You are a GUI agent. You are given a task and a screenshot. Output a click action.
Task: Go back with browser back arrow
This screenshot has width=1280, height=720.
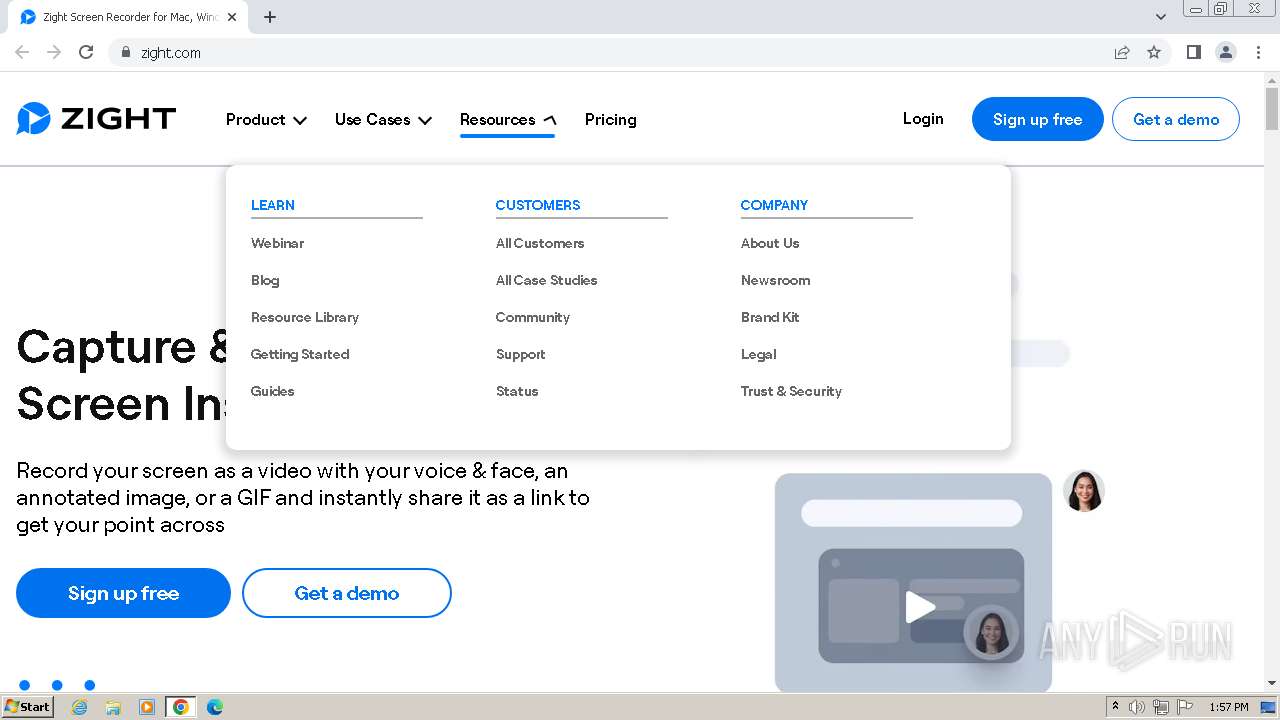[x=22, y=52]
